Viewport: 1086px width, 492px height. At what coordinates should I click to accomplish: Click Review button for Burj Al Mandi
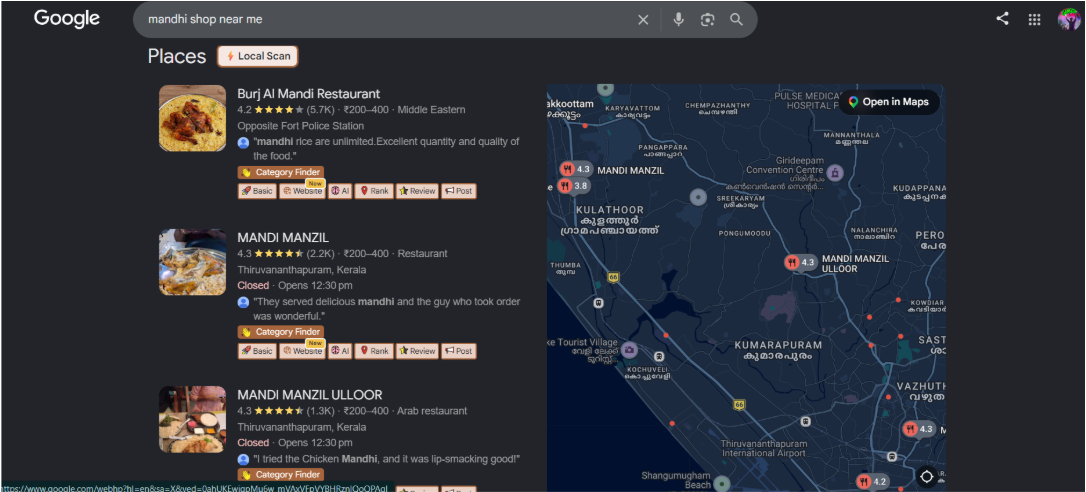tap(416, 191)
